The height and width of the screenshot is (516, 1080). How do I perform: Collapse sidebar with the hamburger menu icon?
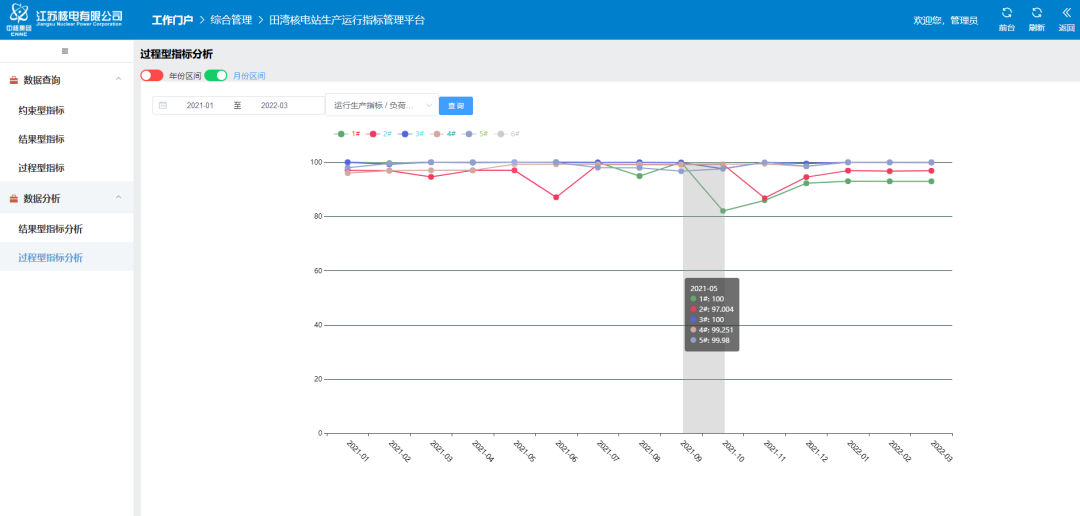click(x=65, y=51)
